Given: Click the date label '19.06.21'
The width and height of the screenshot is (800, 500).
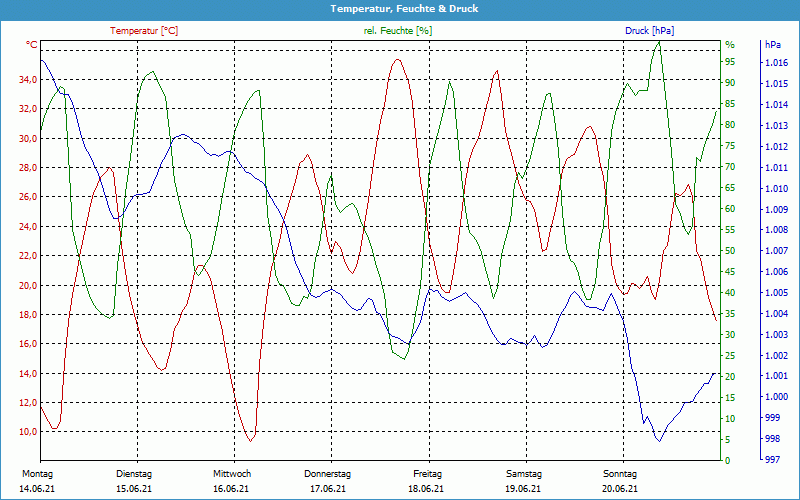Looking at the screenshot, I should 523,489.
